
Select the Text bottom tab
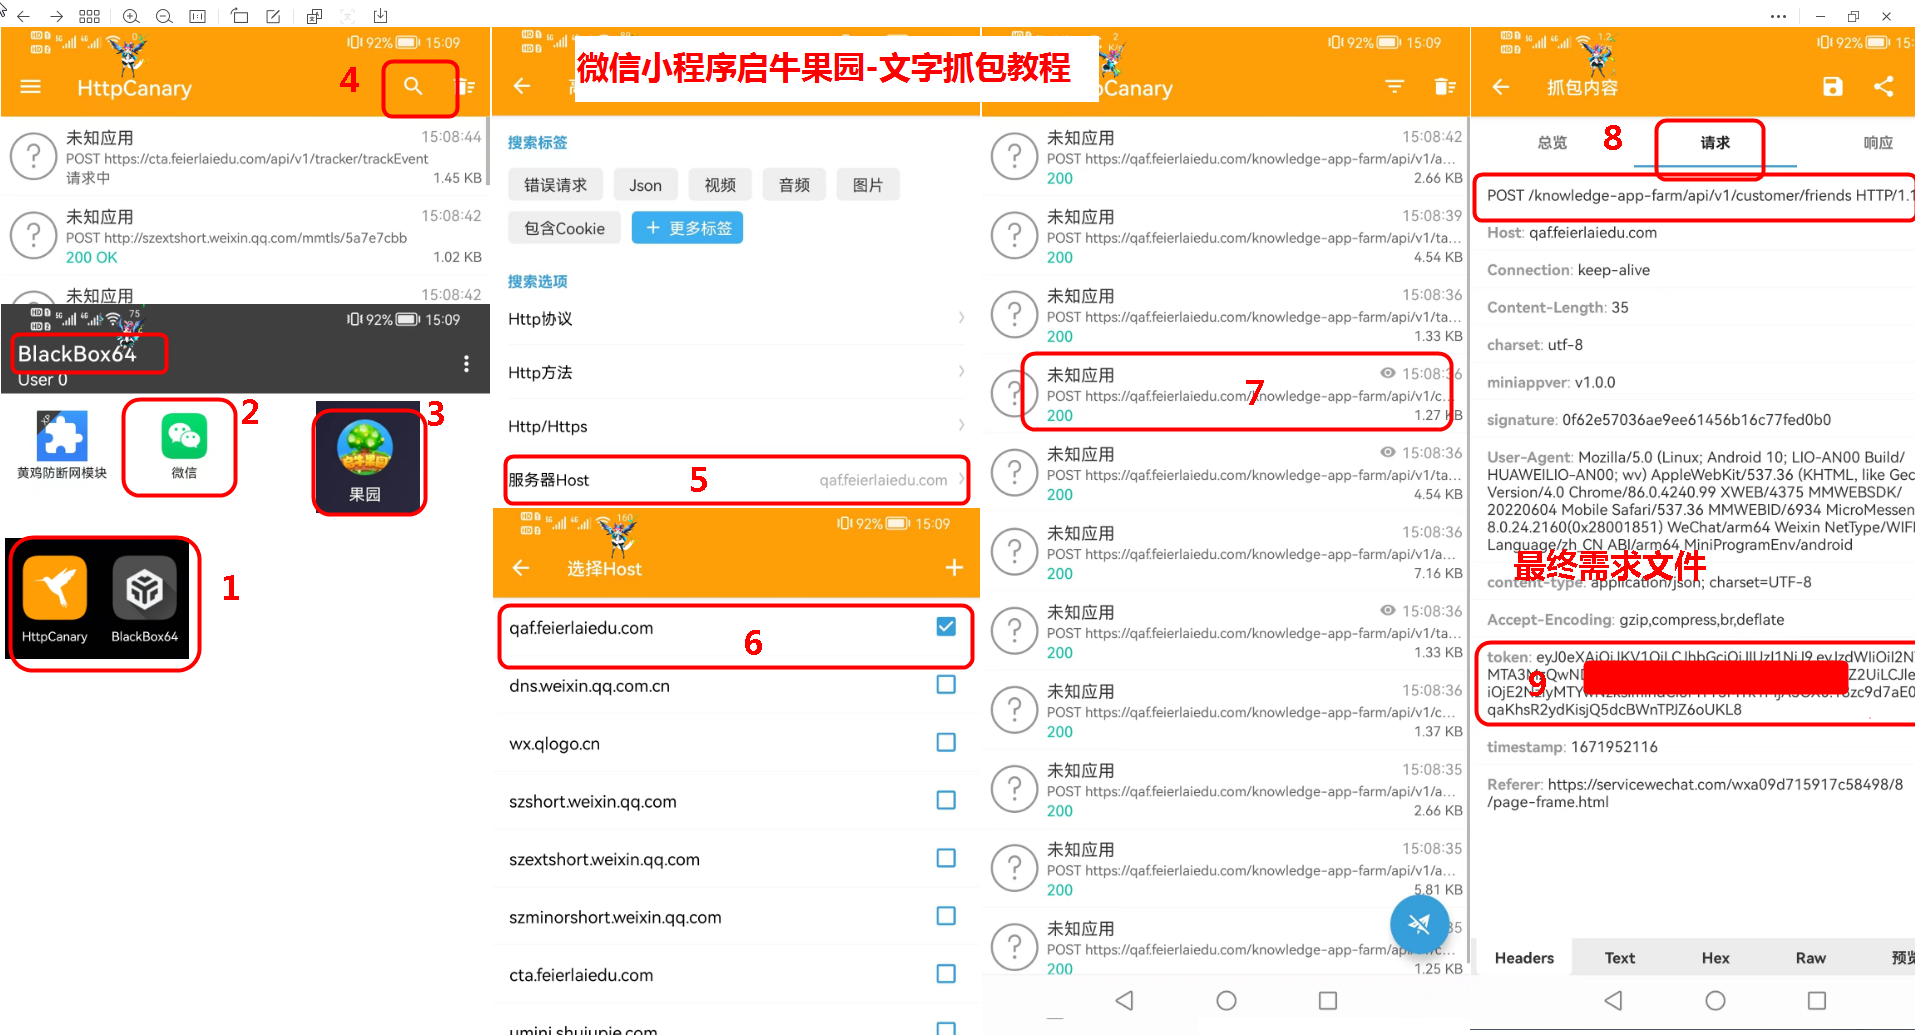tap(1620, 957)
